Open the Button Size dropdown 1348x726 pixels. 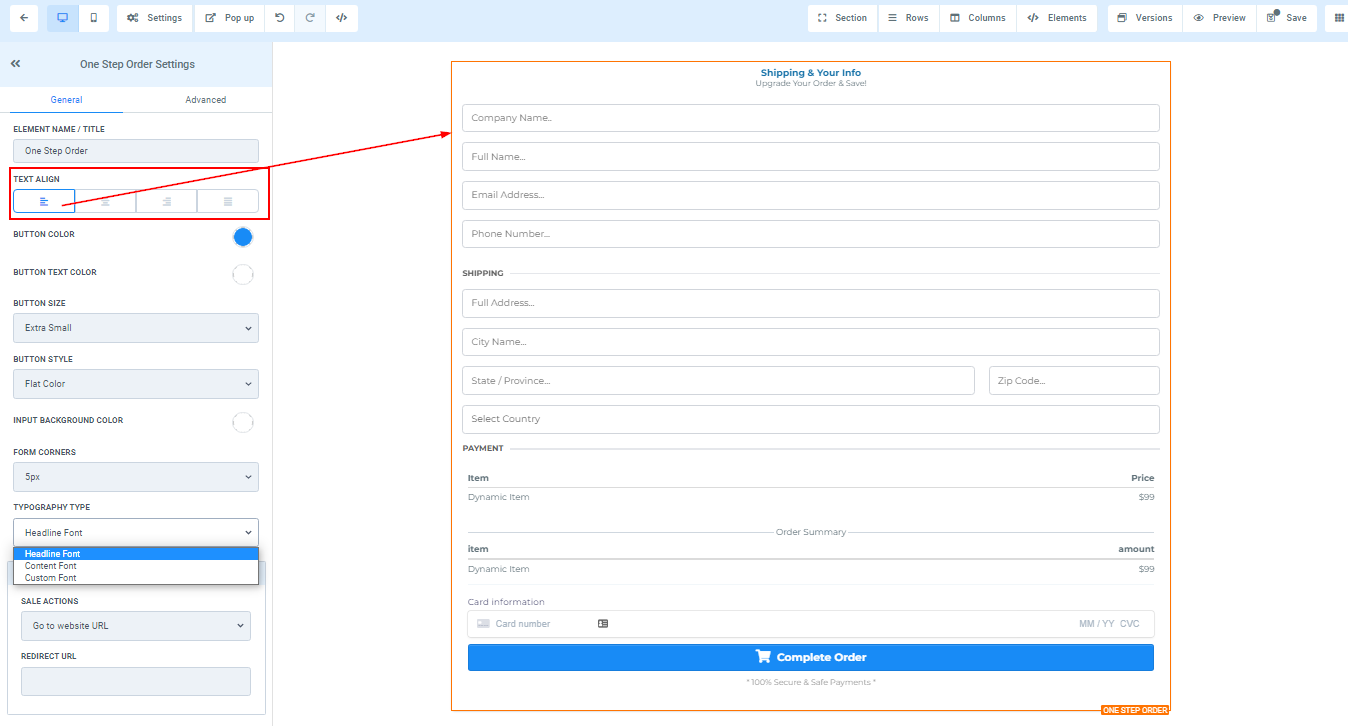(136, 328)
